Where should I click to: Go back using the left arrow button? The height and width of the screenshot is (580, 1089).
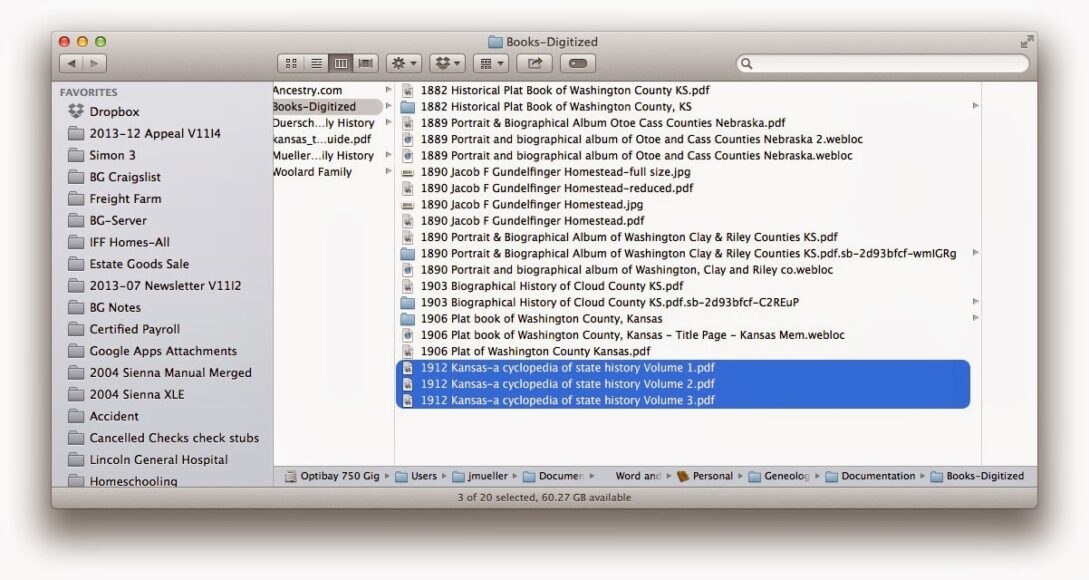click(x=72, y=63)
